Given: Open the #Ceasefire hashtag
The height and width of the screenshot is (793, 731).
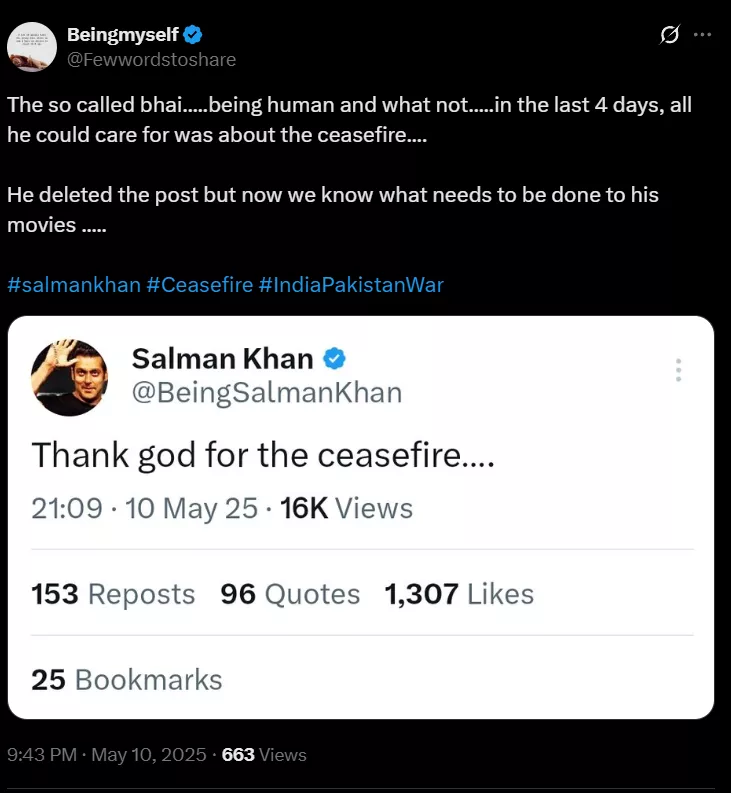Looking at the screenshot, I should pyautogui.click(x=199, y=285).
